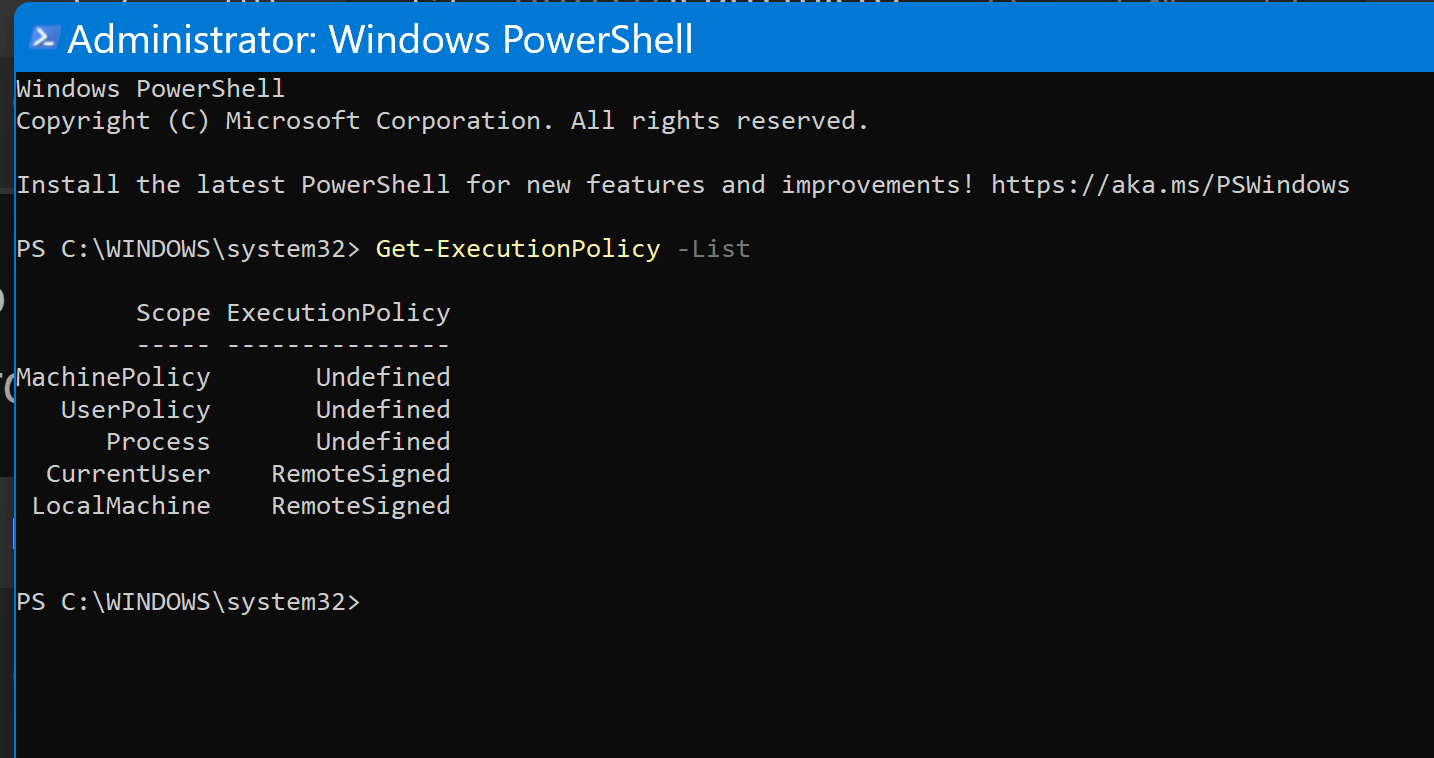Screen dimensions: 1434x758
Task: Click the Undefined value for Process
Action: [383, 441]
